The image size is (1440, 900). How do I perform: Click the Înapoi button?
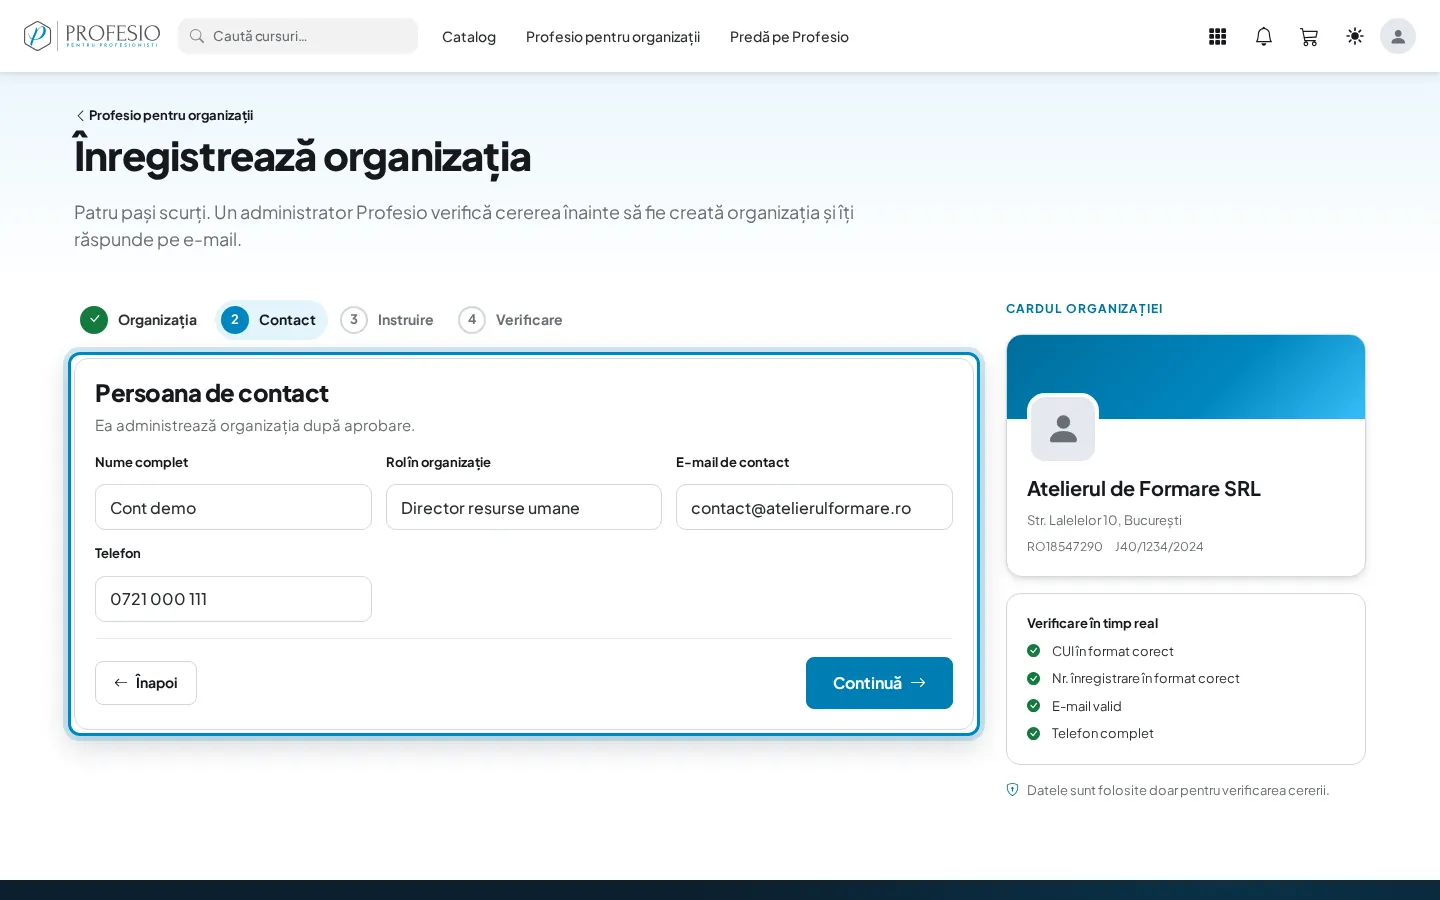tap(146, 683)
